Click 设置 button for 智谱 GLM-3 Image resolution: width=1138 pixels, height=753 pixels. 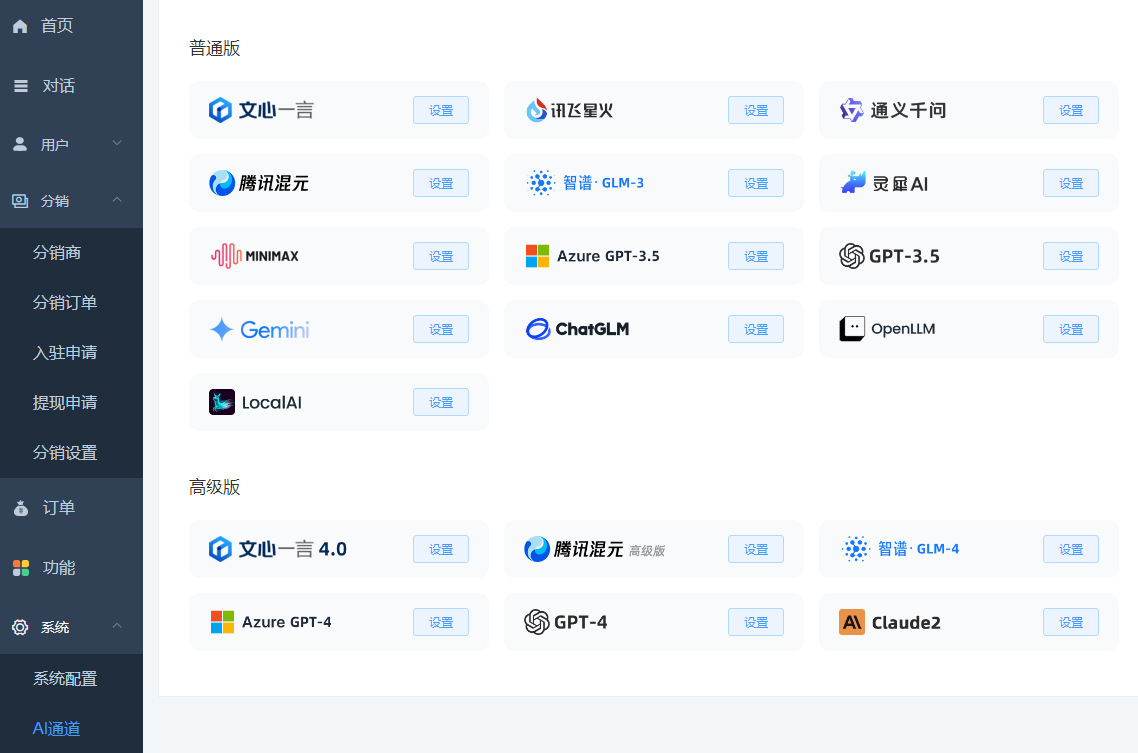(x=756, y=183)
